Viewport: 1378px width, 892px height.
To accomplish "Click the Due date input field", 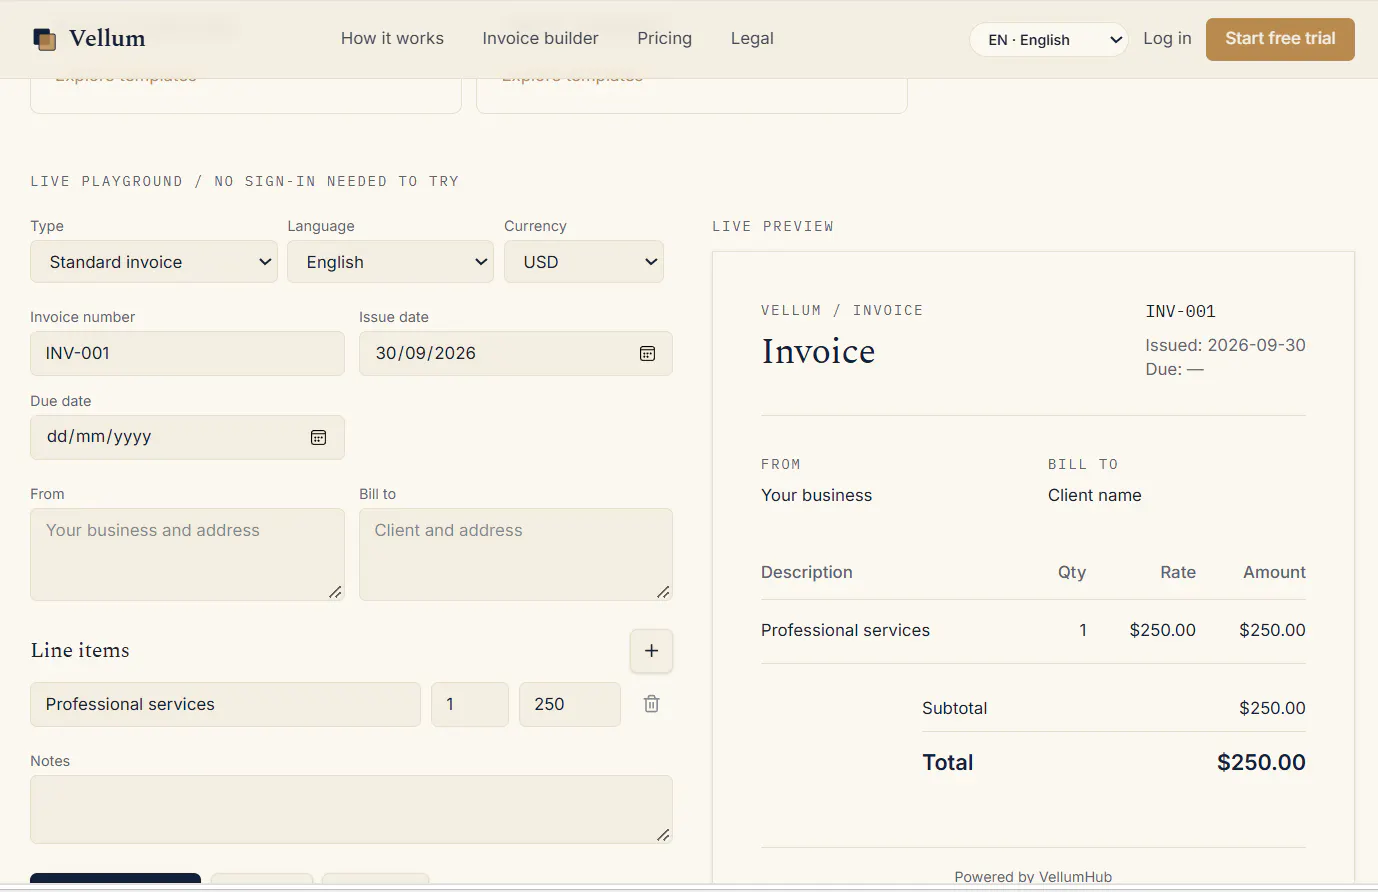I will 187,437.
